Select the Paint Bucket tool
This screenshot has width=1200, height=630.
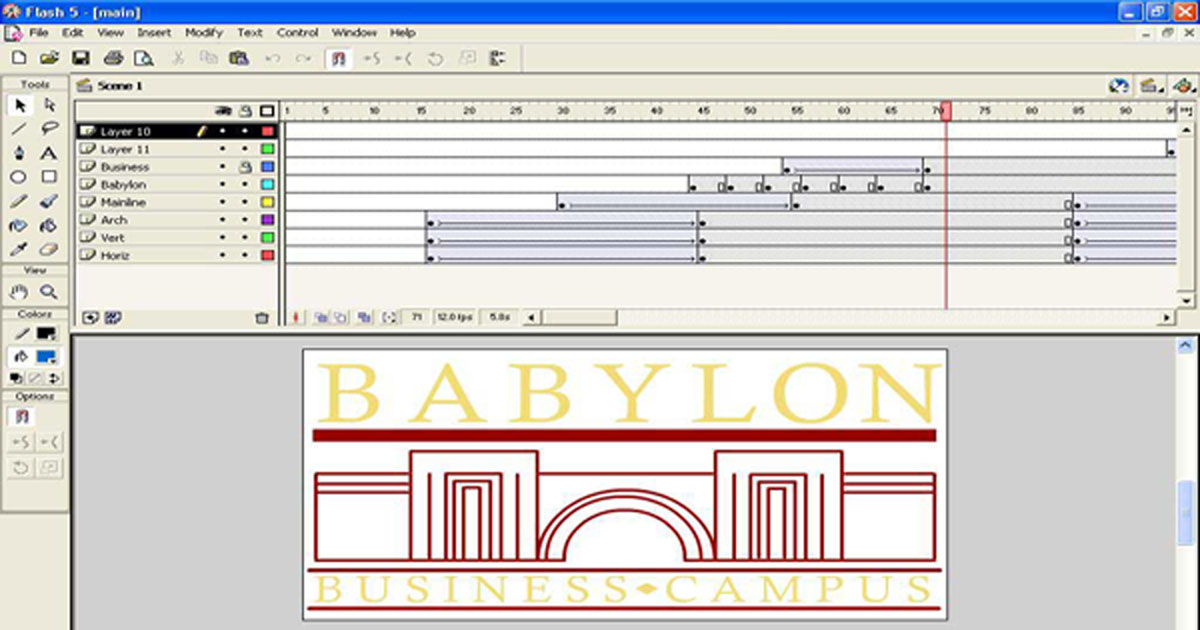click(x=49, y=226)
